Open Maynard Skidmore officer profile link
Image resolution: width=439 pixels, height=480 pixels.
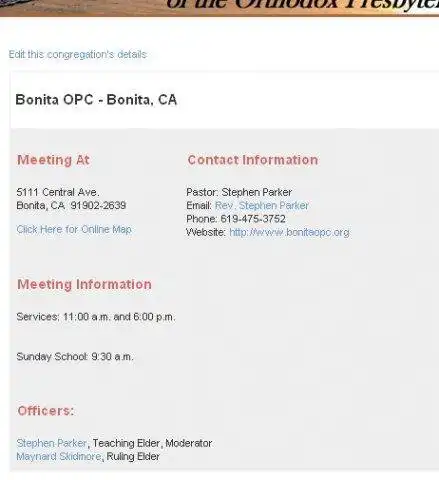(58, 456)
